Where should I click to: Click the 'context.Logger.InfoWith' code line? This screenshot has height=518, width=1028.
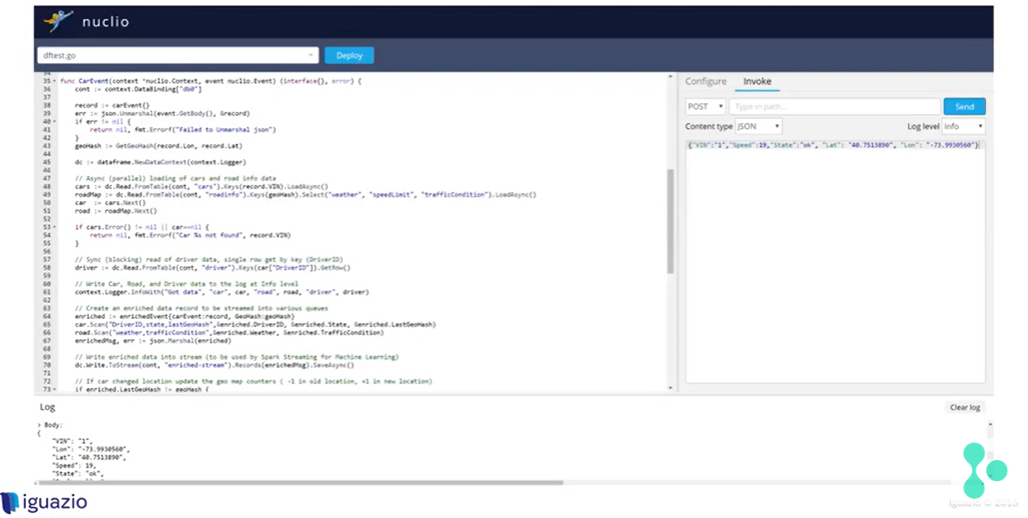222,292
